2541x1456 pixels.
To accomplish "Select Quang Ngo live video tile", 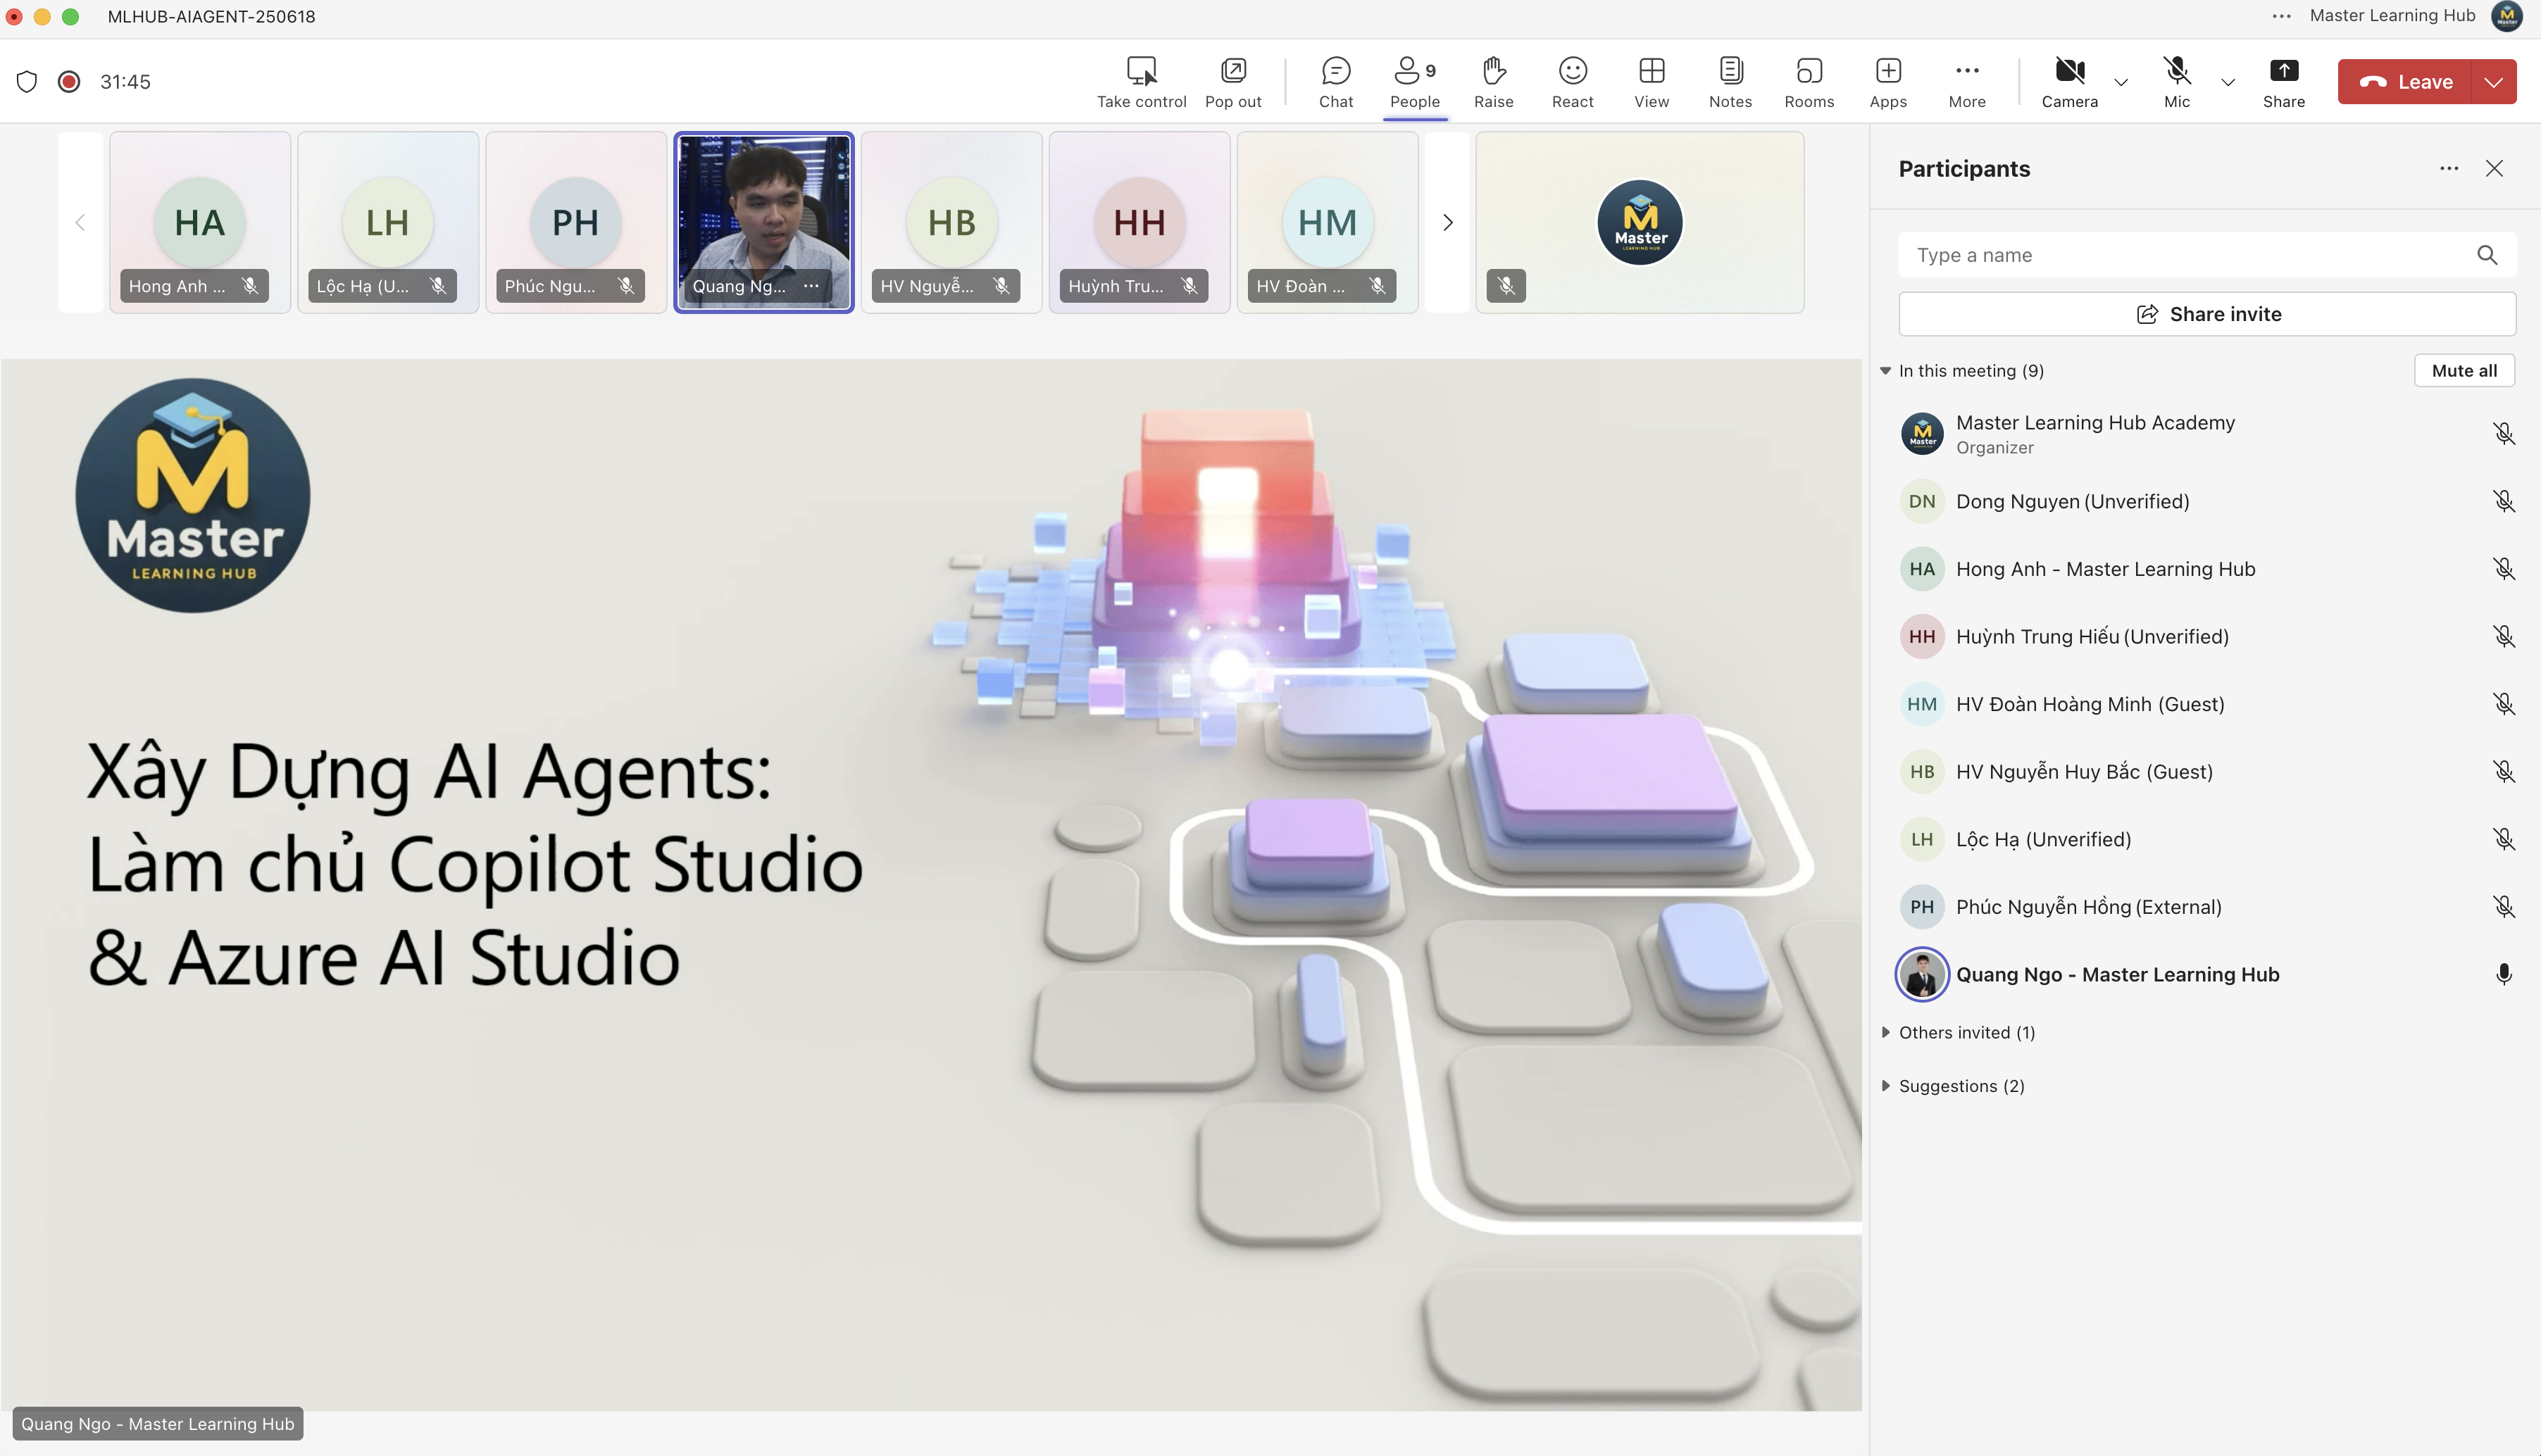I will pos(764,222).
